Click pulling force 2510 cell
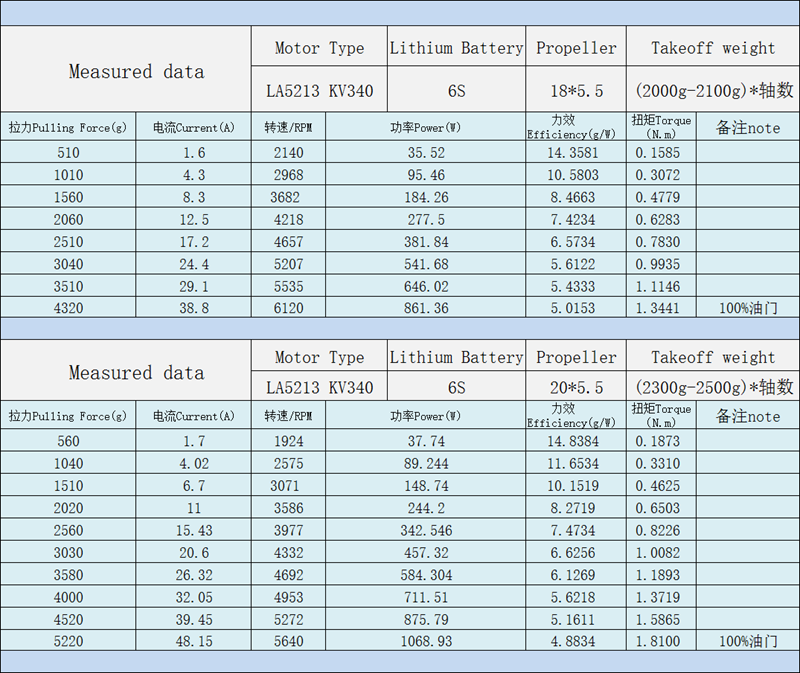Screen dimensions: 800x673 coord(68,242)
